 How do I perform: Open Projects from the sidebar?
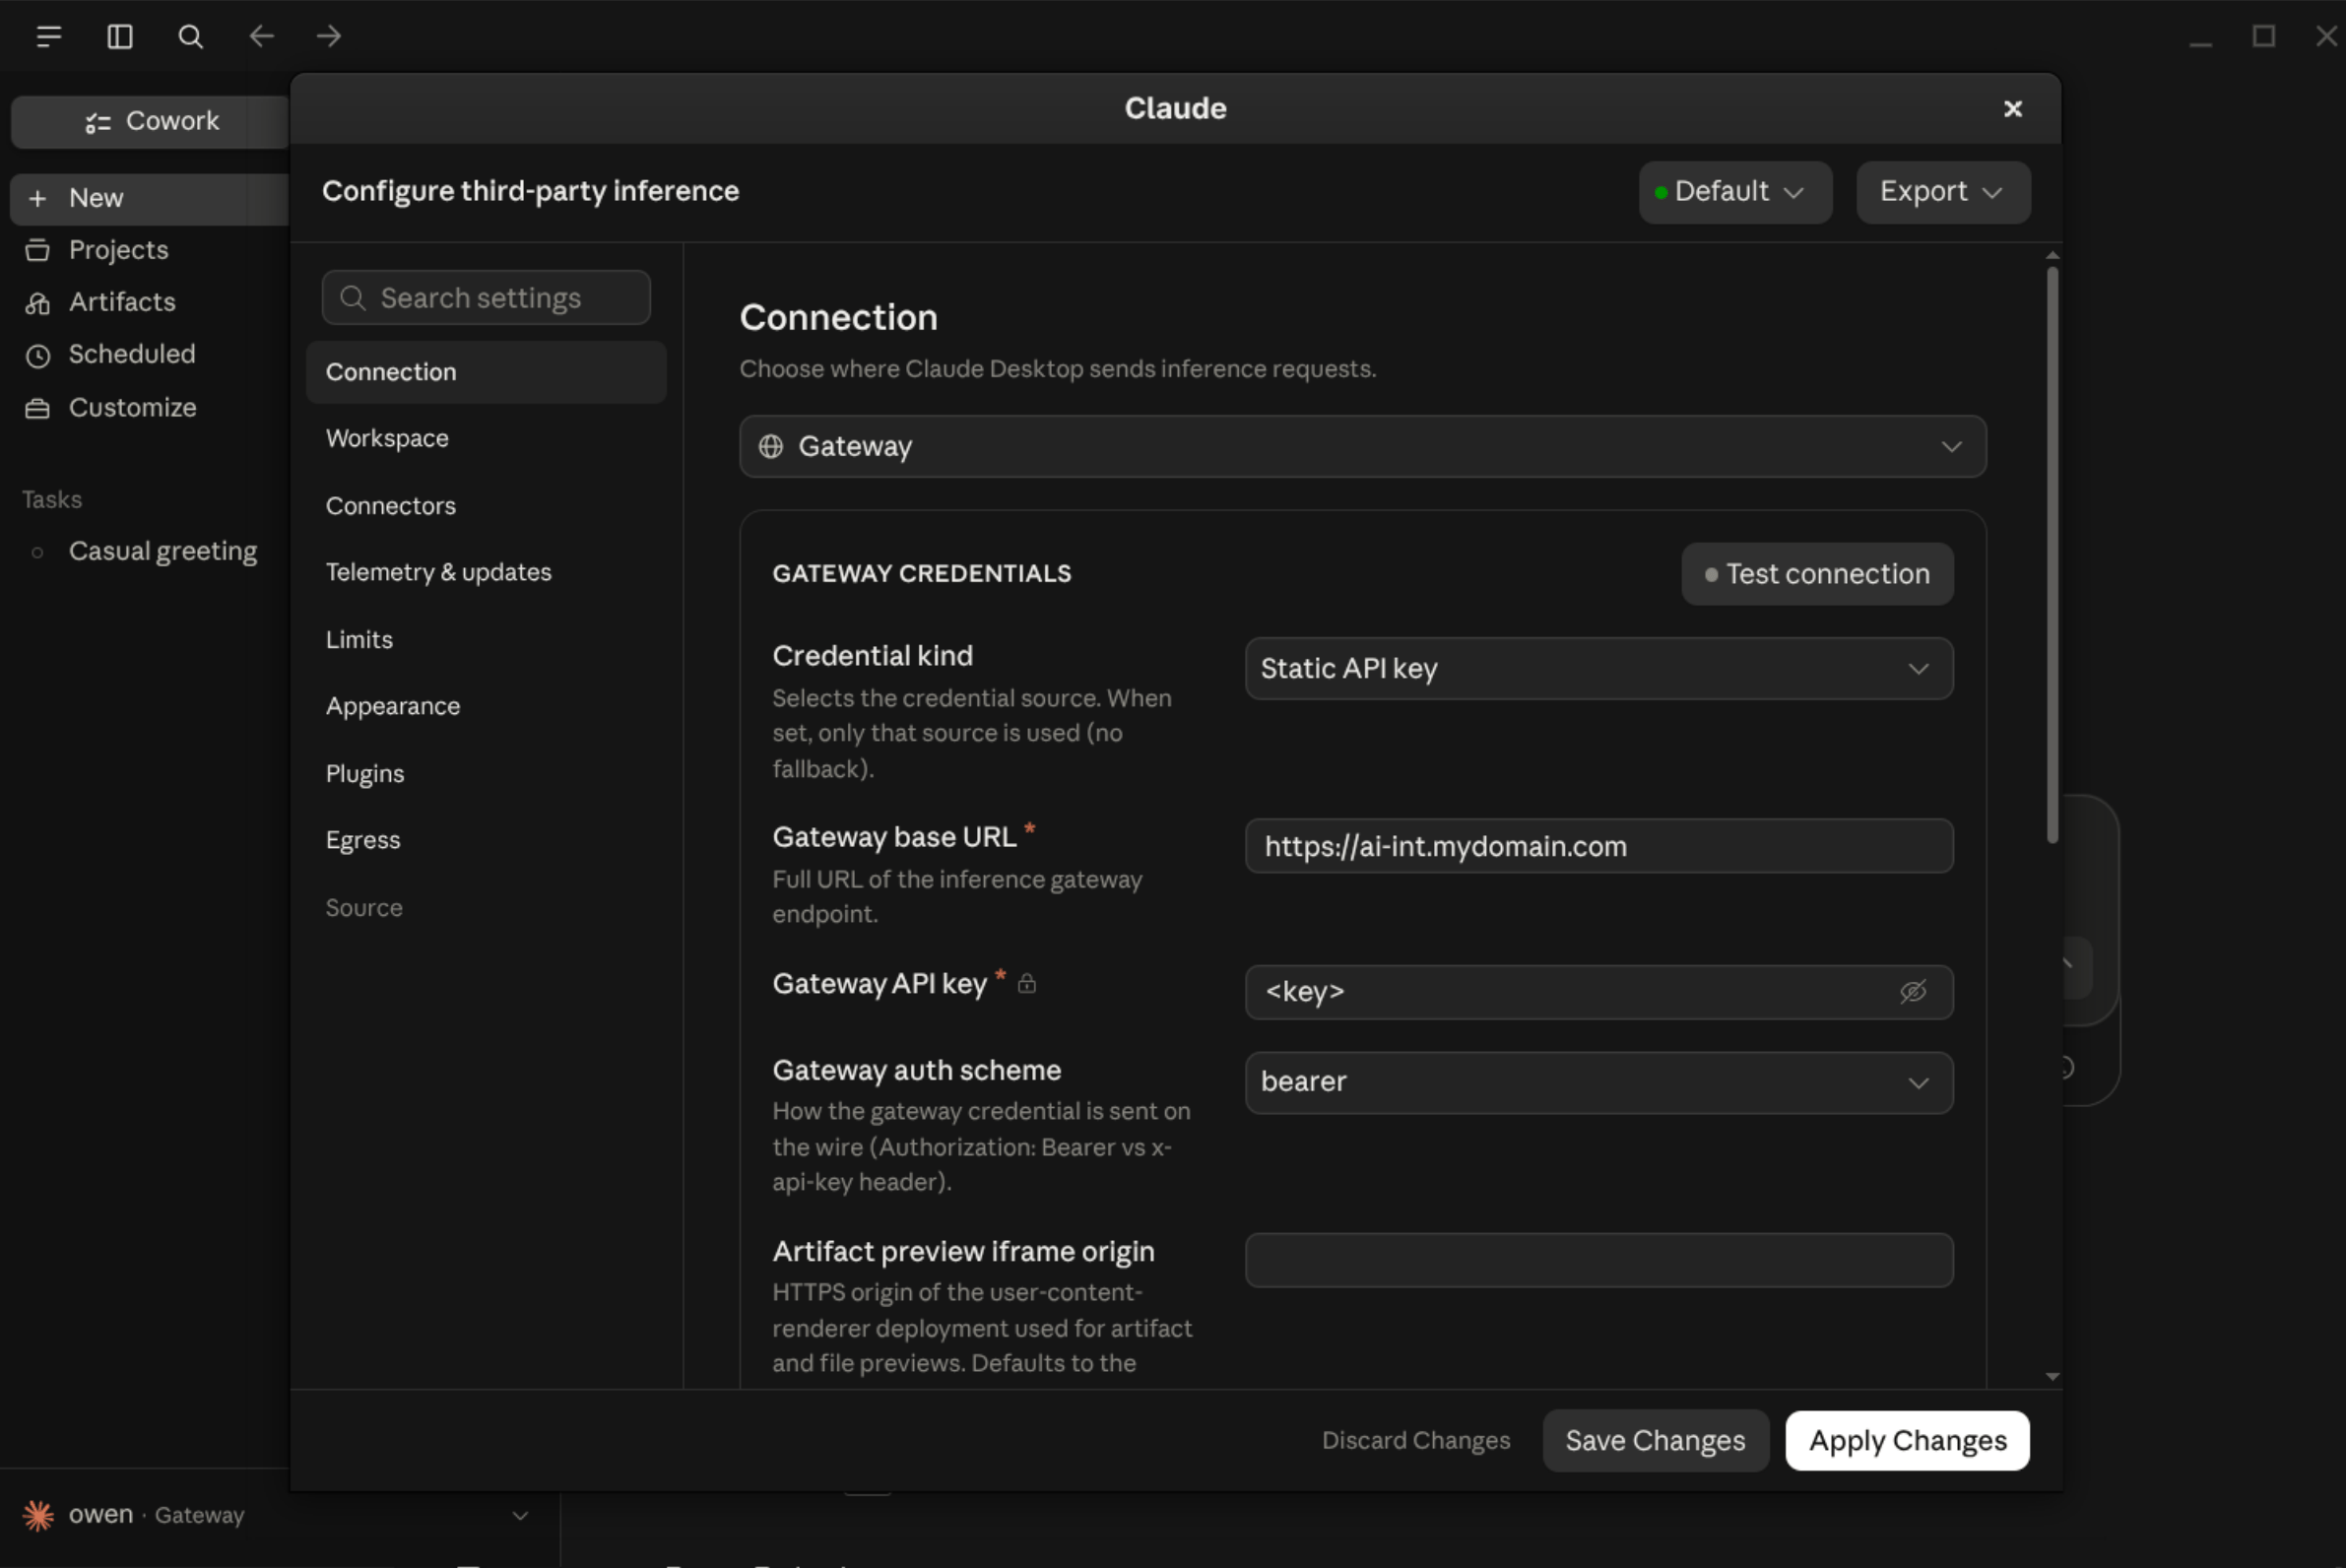(118, 250)
